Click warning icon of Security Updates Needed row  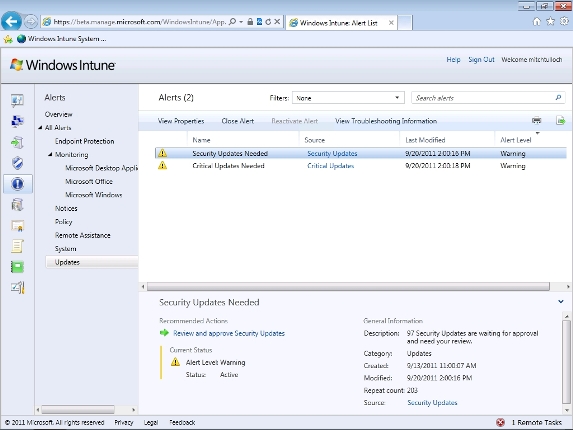163,153
